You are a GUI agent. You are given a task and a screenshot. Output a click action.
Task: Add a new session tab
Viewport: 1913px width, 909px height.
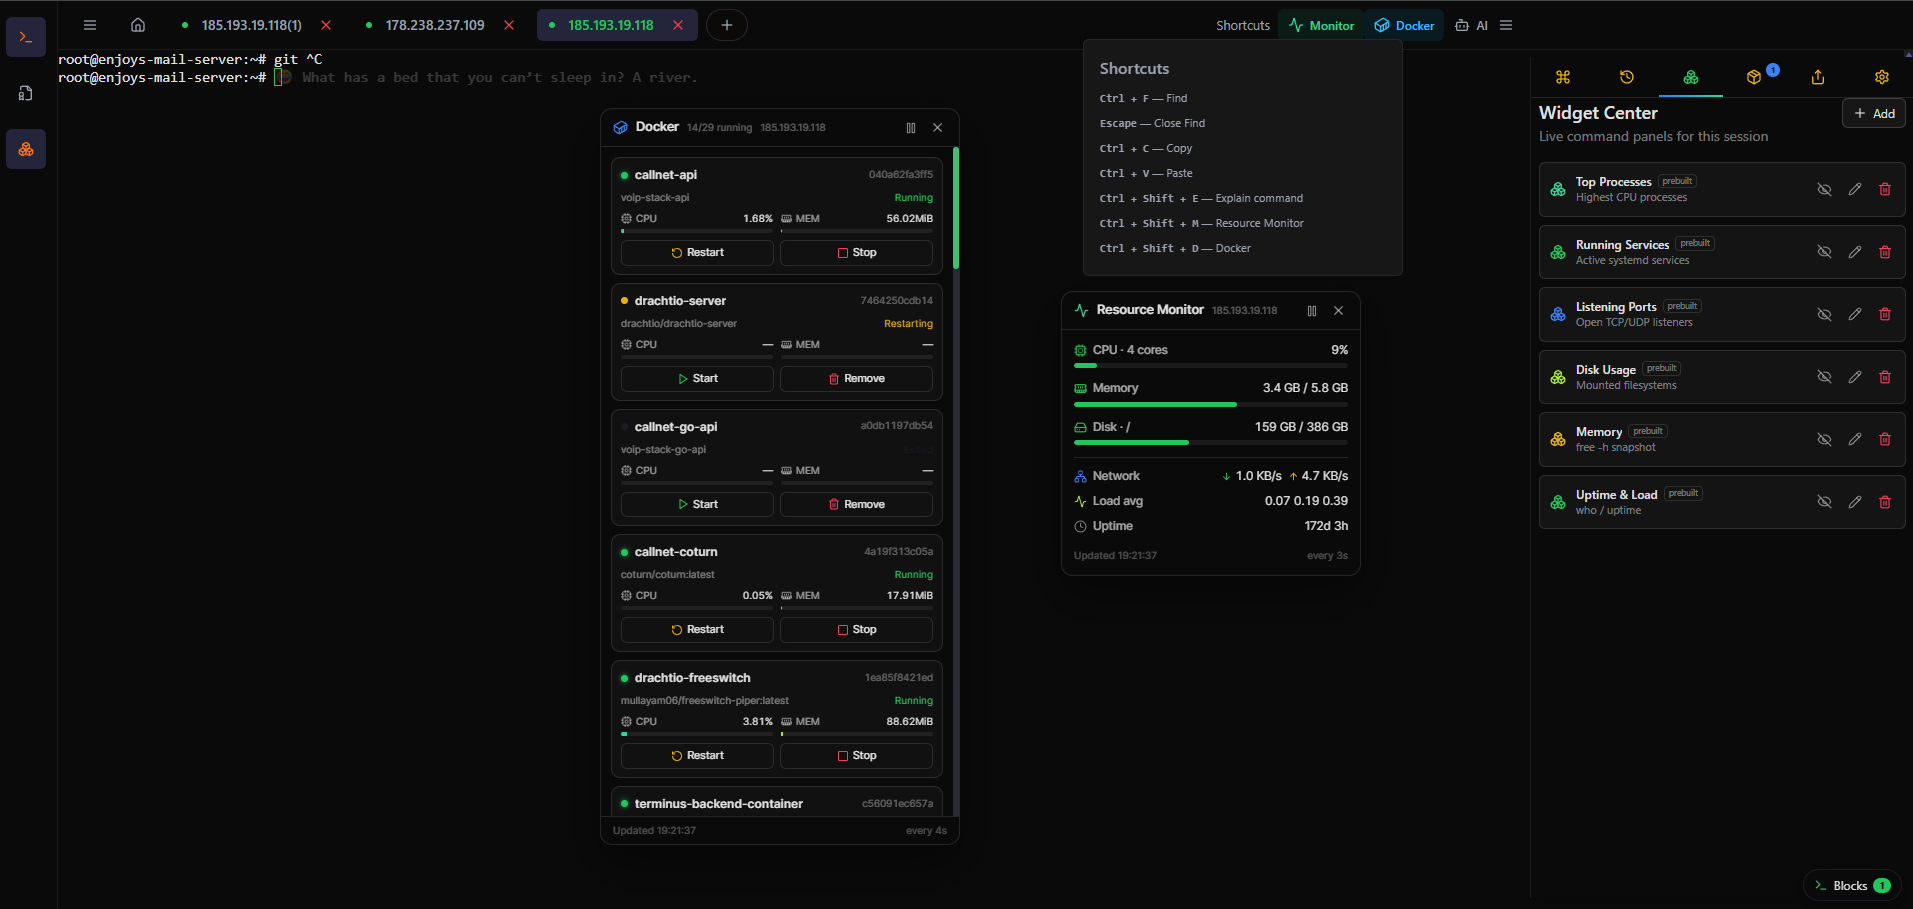727,25
